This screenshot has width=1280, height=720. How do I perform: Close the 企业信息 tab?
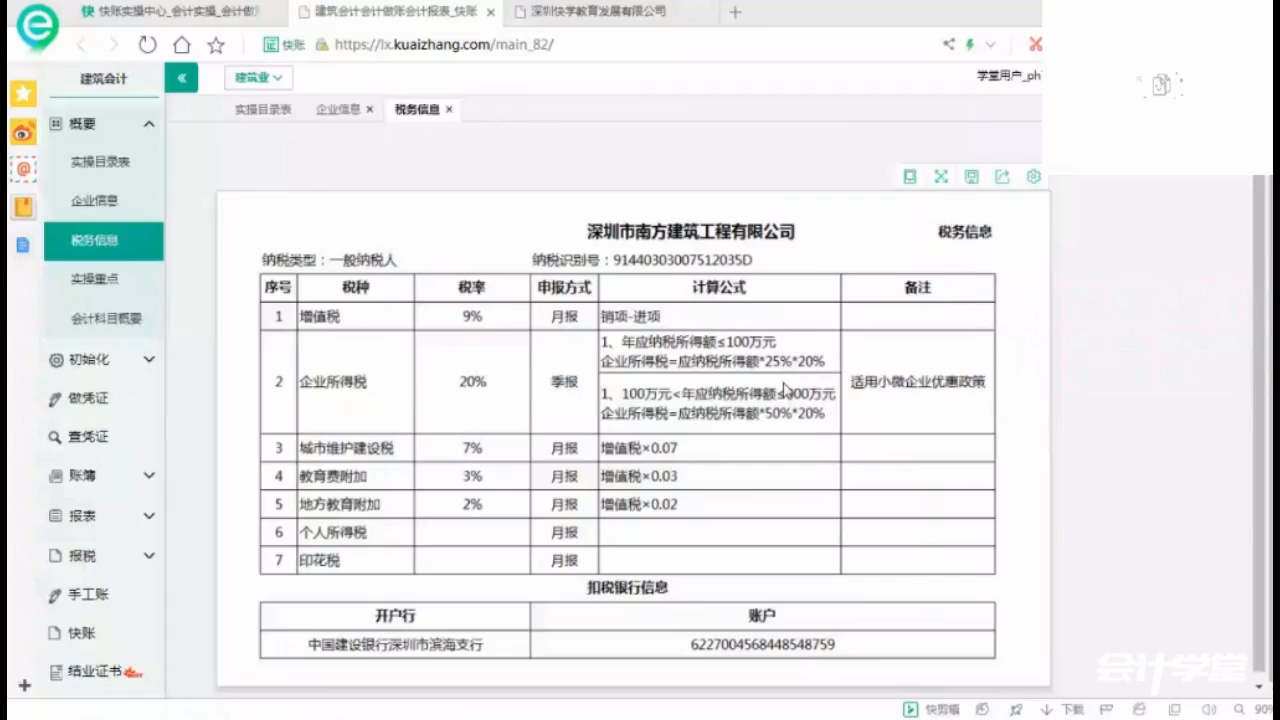[x=370, y=109]
